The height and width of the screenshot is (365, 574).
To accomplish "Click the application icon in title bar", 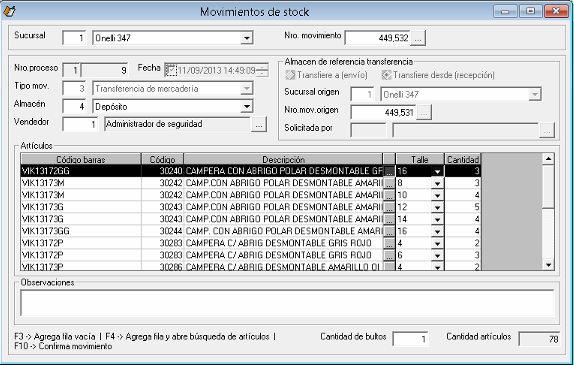I will coord(10,11).
